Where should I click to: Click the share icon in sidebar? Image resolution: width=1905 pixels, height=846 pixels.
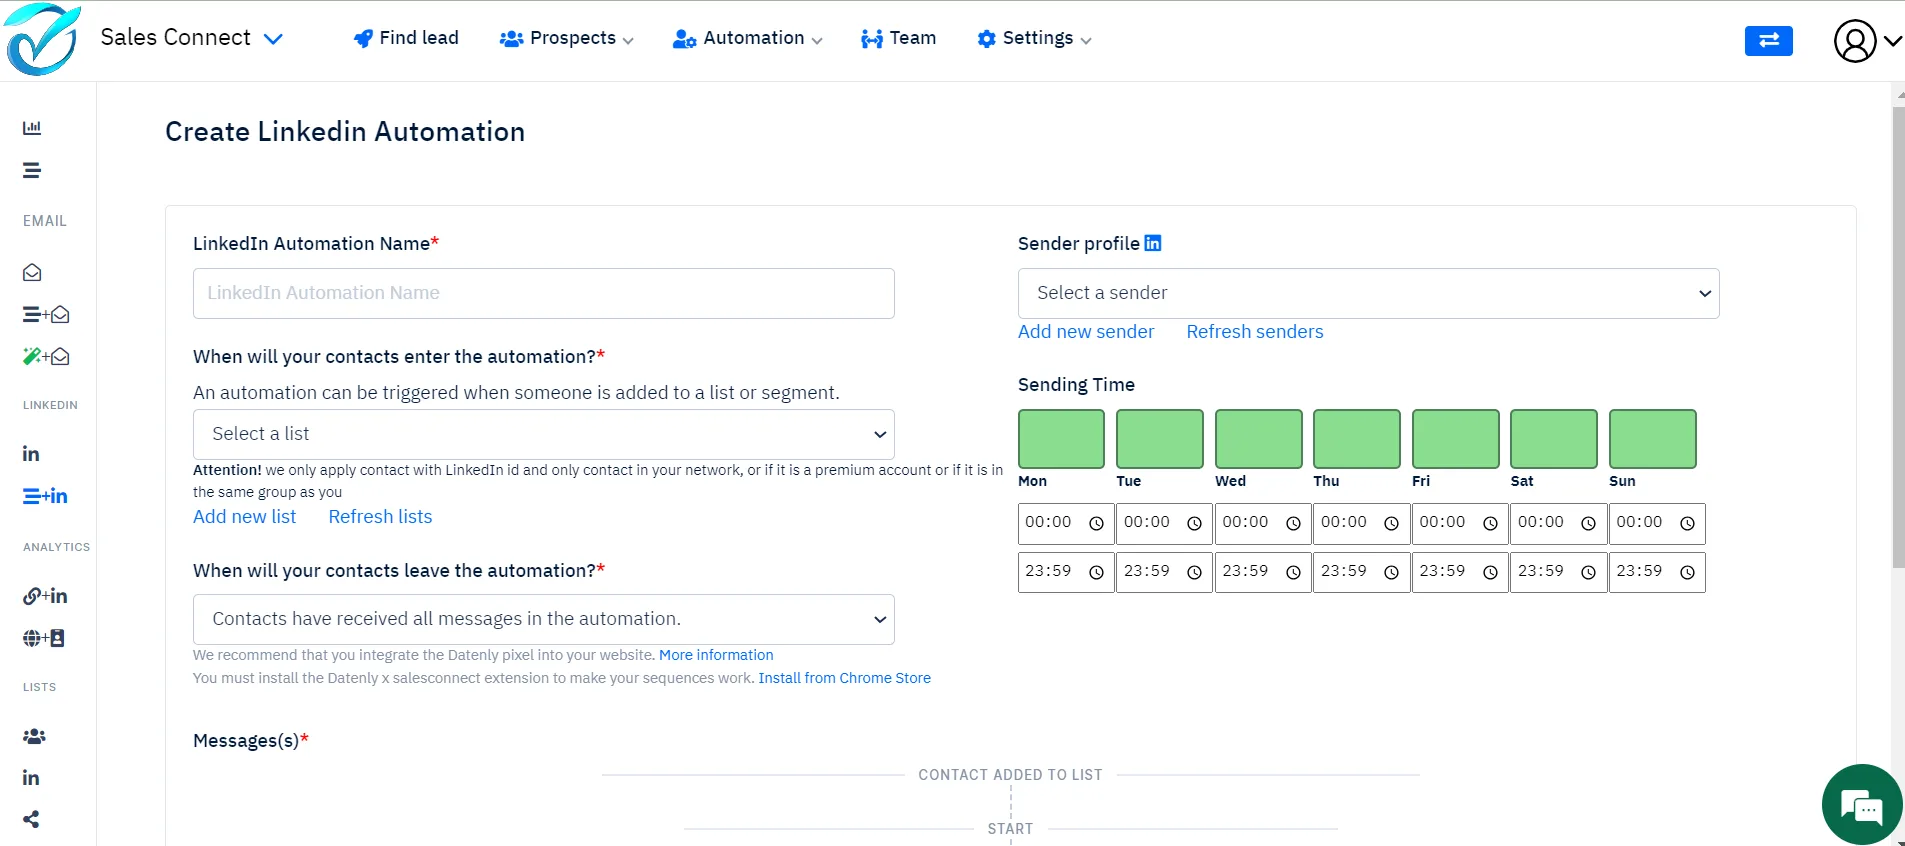31,819
